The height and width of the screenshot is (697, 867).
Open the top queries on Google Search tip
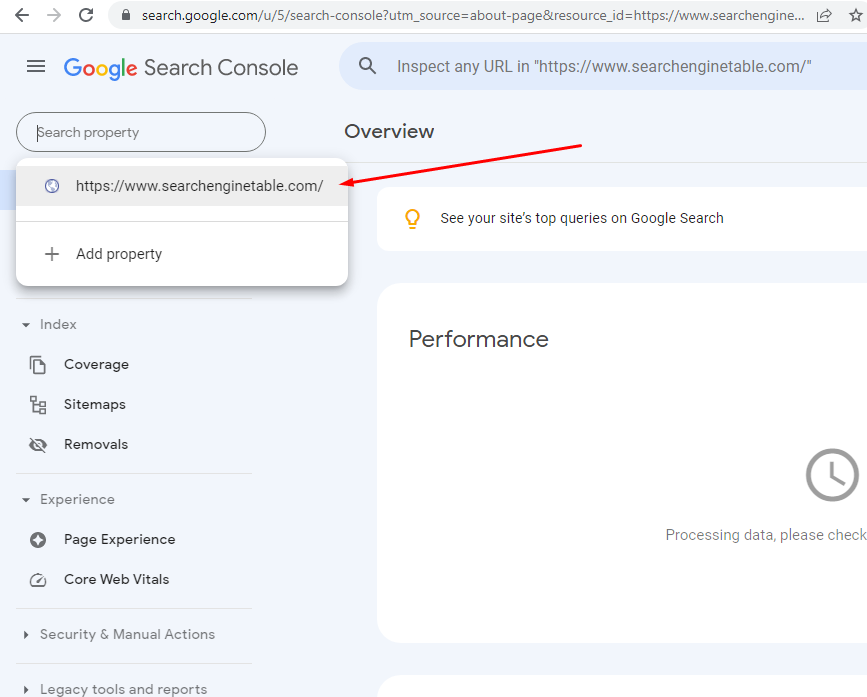tap(581, 218)
